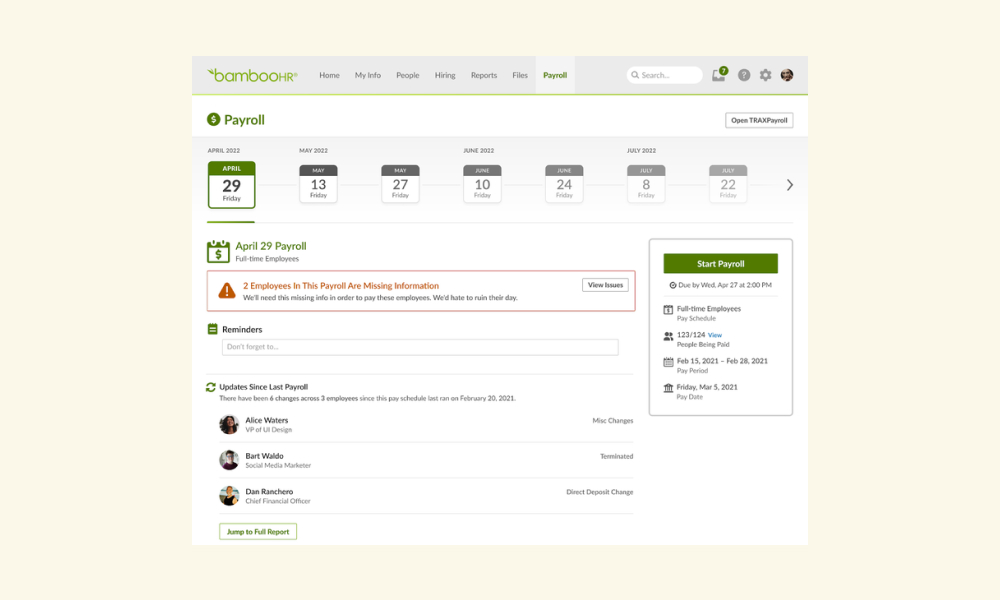The image size is (1000, 600).
Task: Select the May 13 pay date
Action: tap(318, 184)
